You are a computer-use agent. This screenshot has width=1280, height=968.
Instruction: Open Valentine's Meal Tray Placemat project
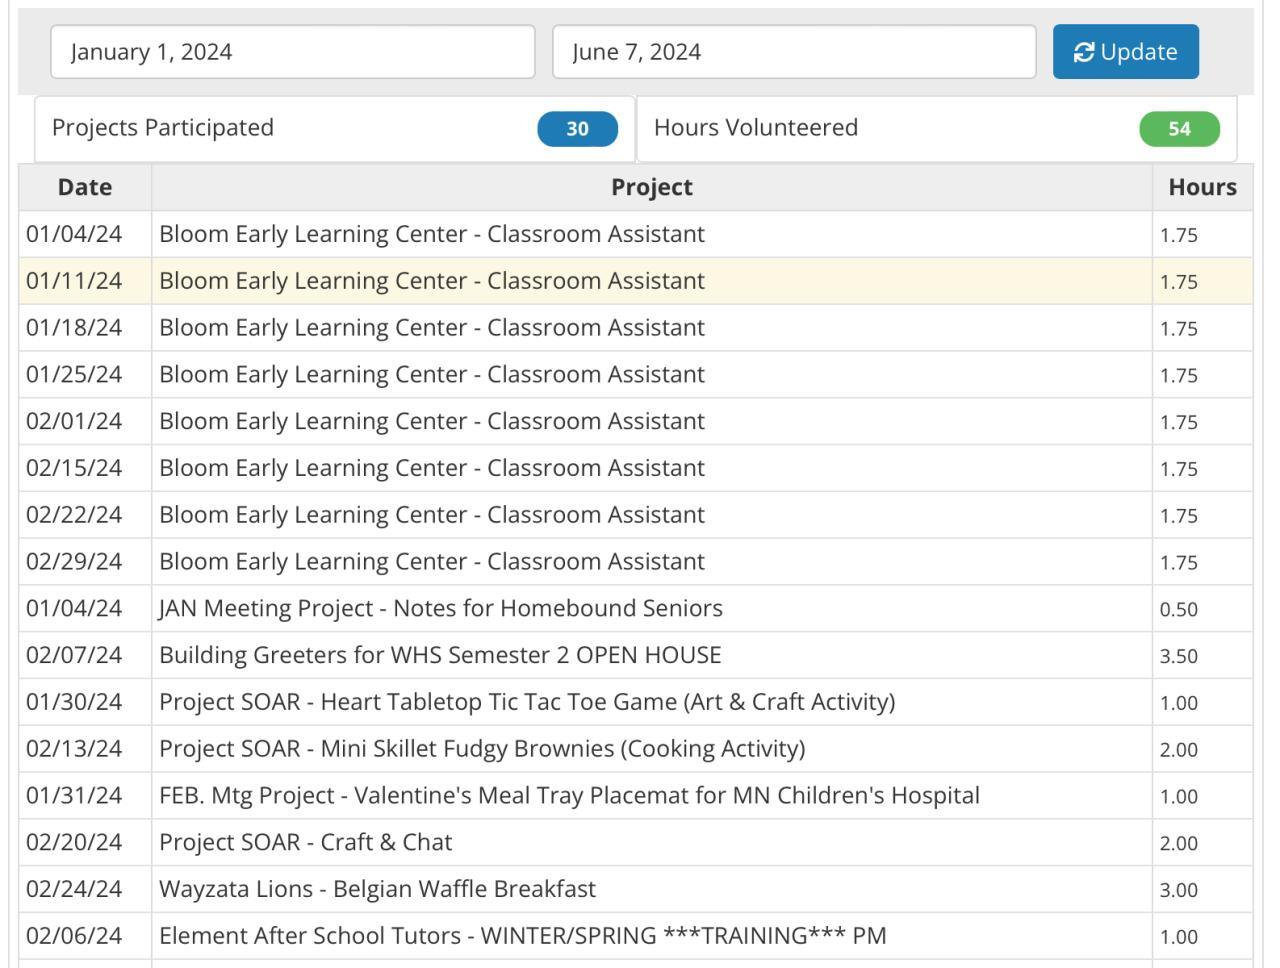pos(569,796)
